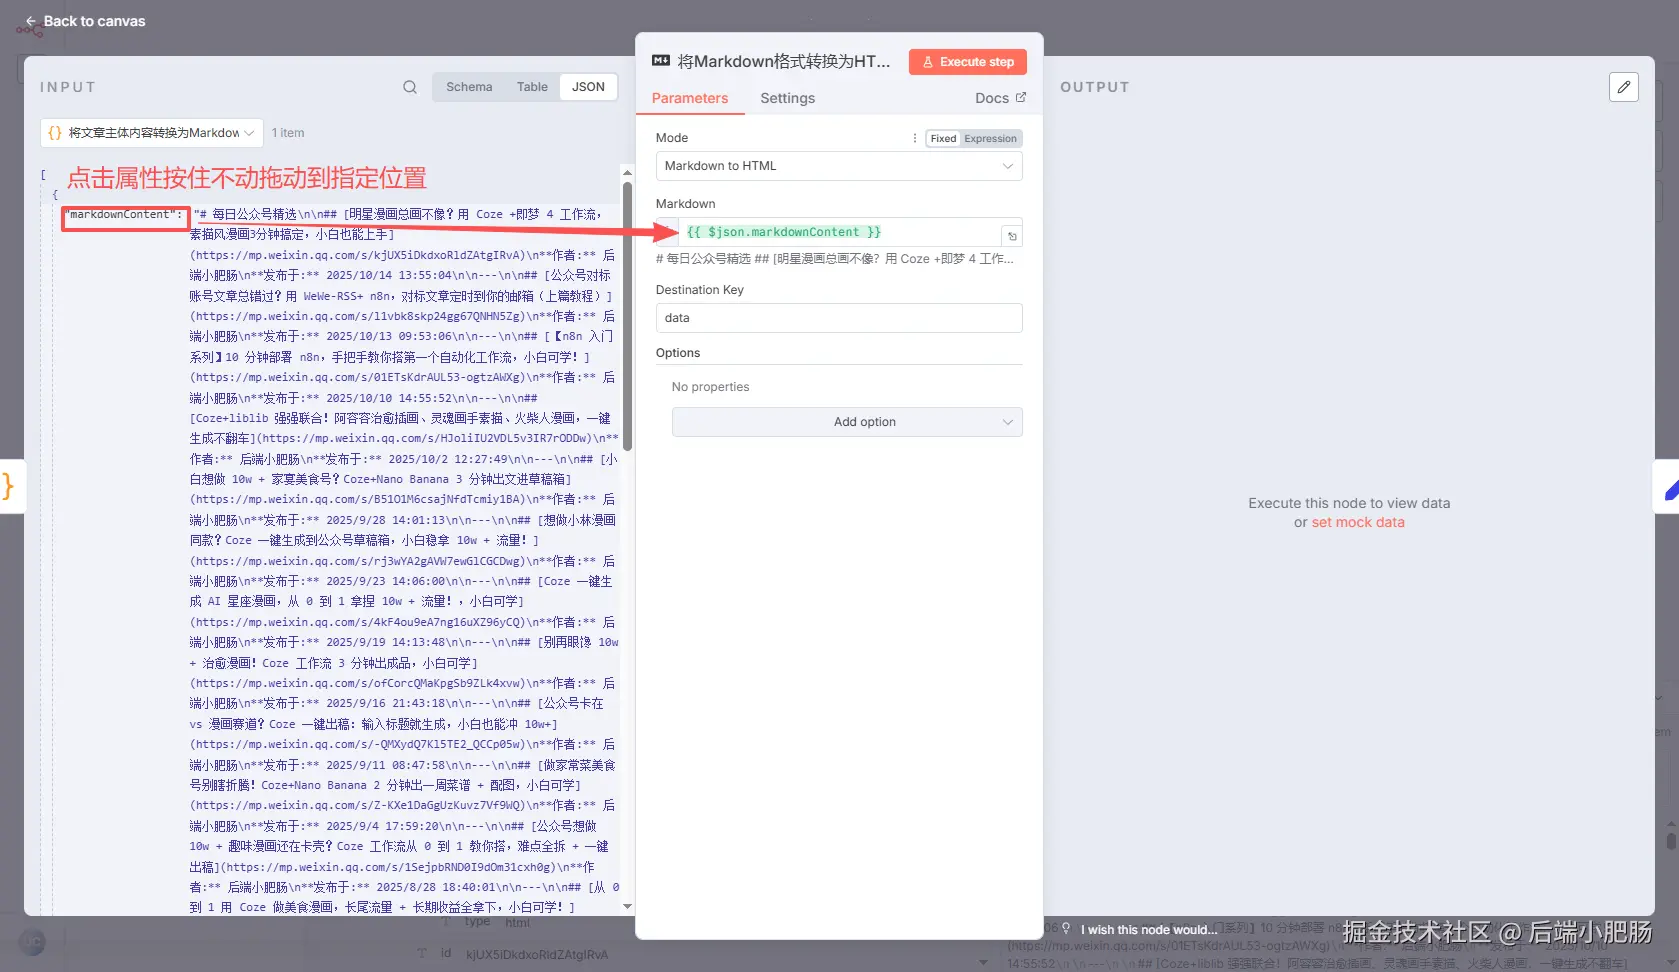
Task: Click the Destination Key field
Action: click(x=839, y=318)
